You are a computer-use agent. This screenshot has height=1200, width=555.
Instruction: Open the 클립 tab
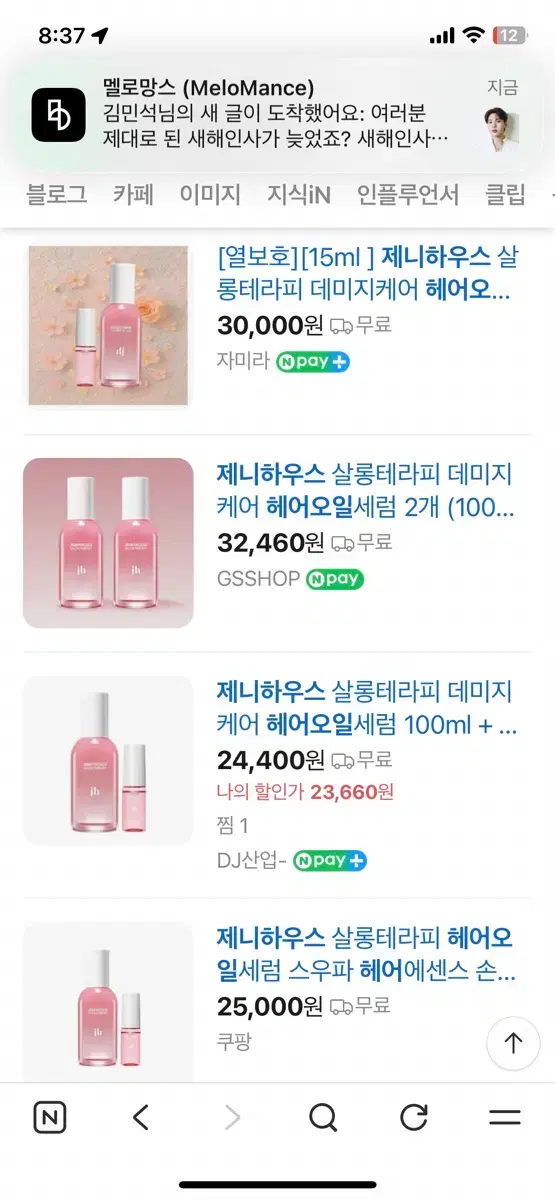(x=505, y=194)
